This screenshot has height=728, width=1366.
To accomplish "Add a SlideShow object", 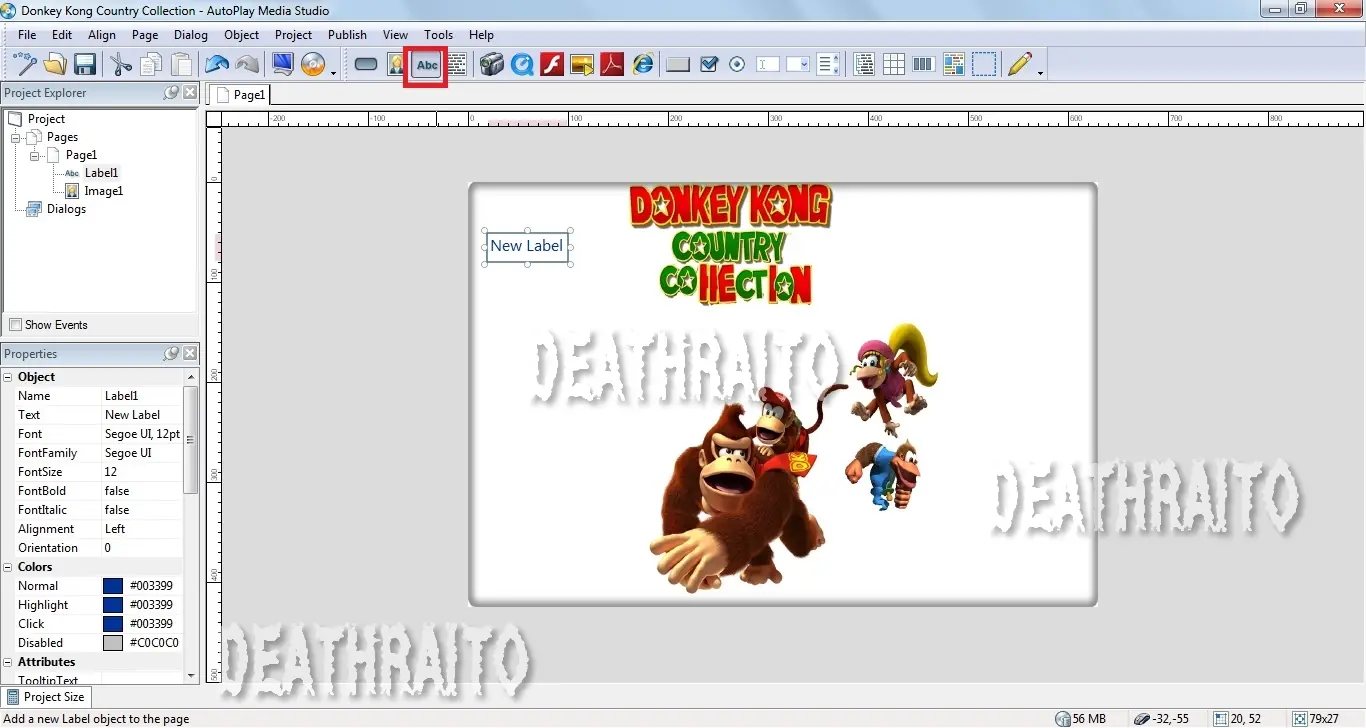I will point(582,65).
